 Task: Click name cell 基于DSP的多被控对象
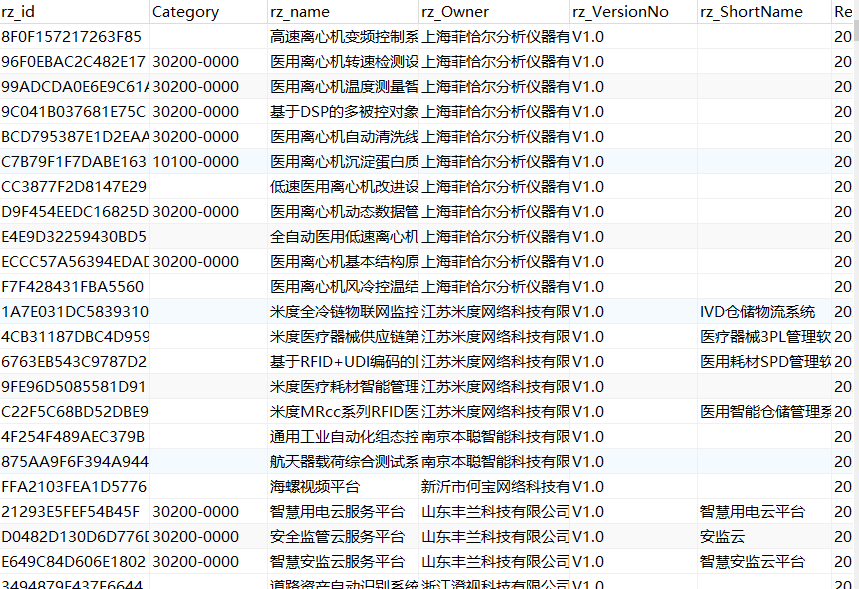click(x=343, y=112)
